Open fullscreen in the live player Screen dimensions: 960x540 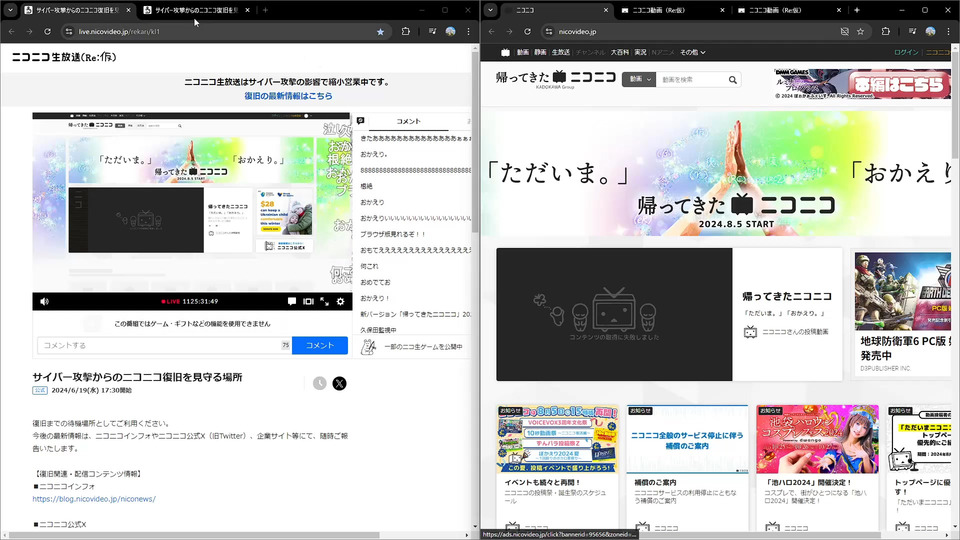point(324,301)
